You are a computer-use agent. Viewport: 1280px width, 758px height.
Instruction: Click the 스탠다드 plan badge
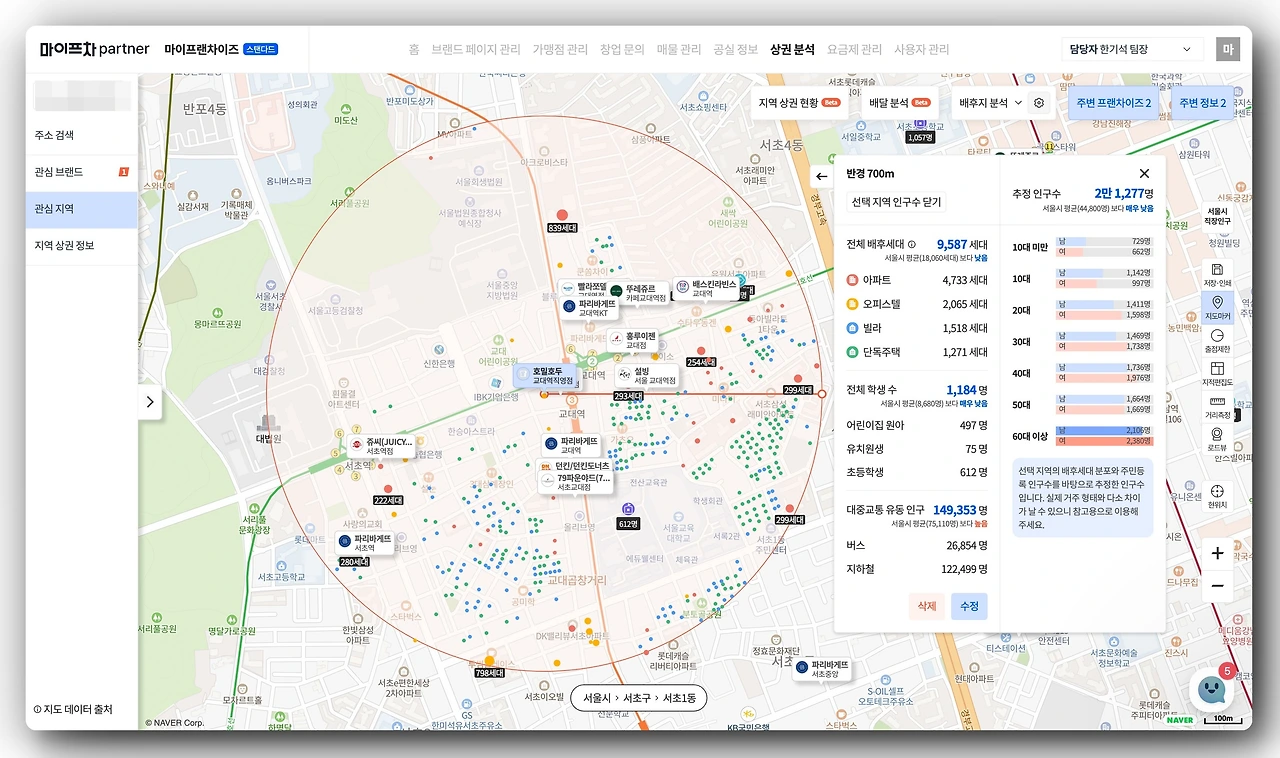point(261,49)
